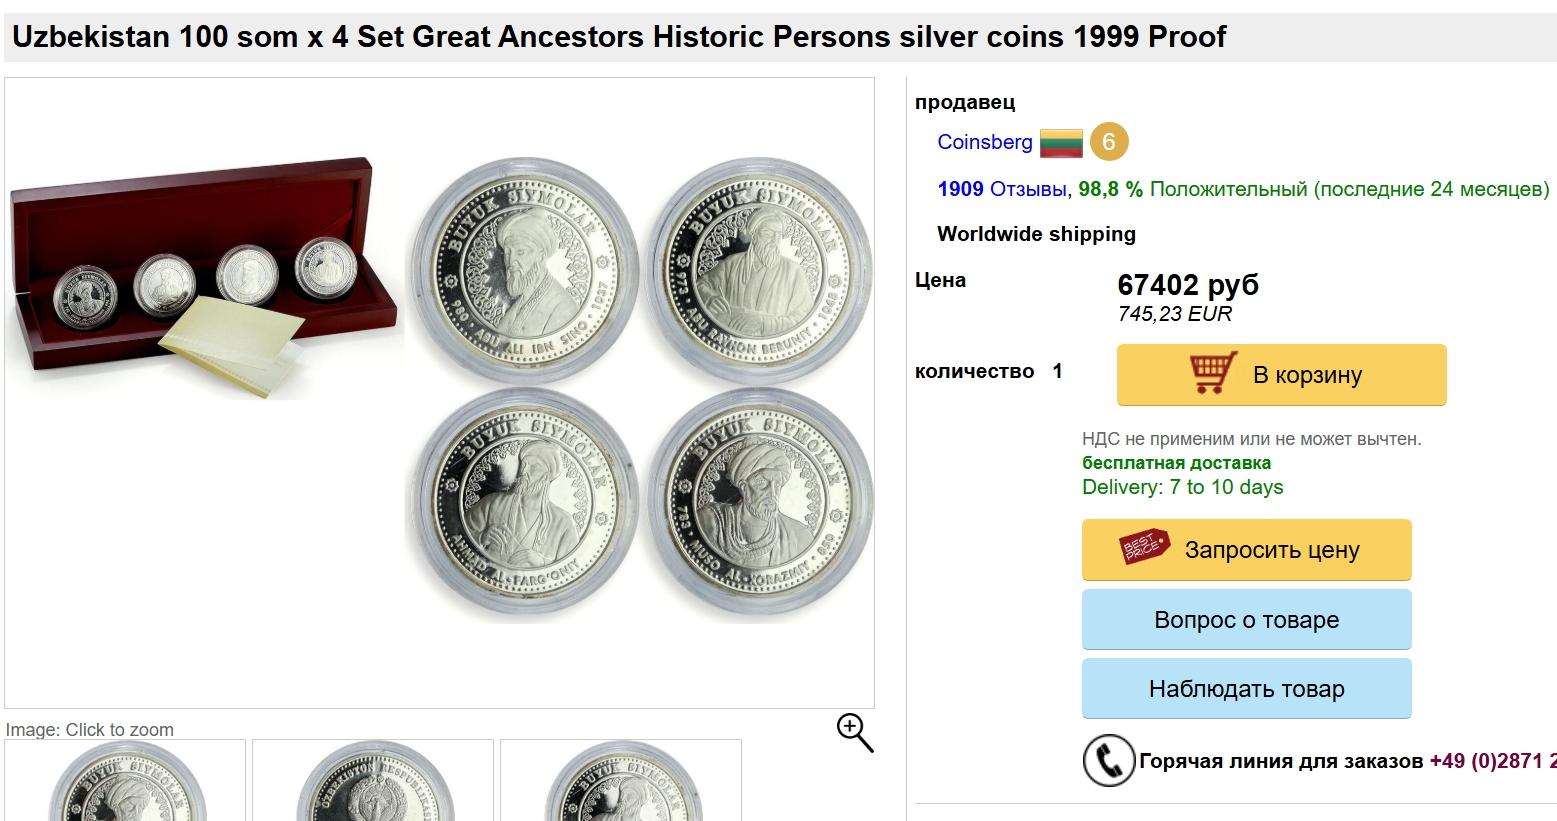The width and height of the screenshot is (1557, 821).
Task: Click the wooden box set photo
Action: [205, 278]
